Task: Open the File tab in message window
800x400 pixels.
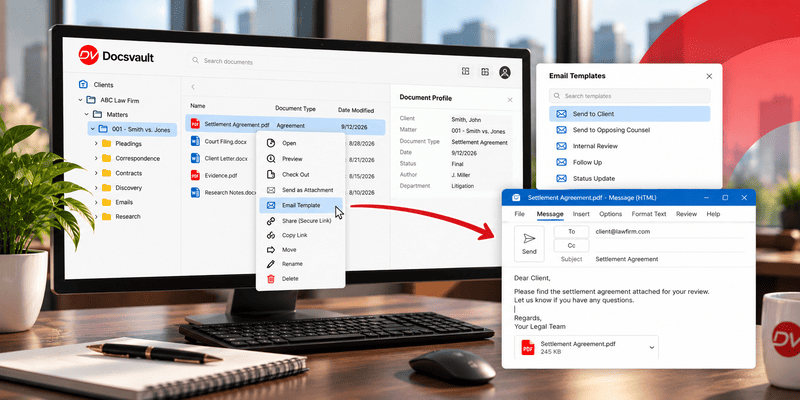Action: [x=519, y=214]
